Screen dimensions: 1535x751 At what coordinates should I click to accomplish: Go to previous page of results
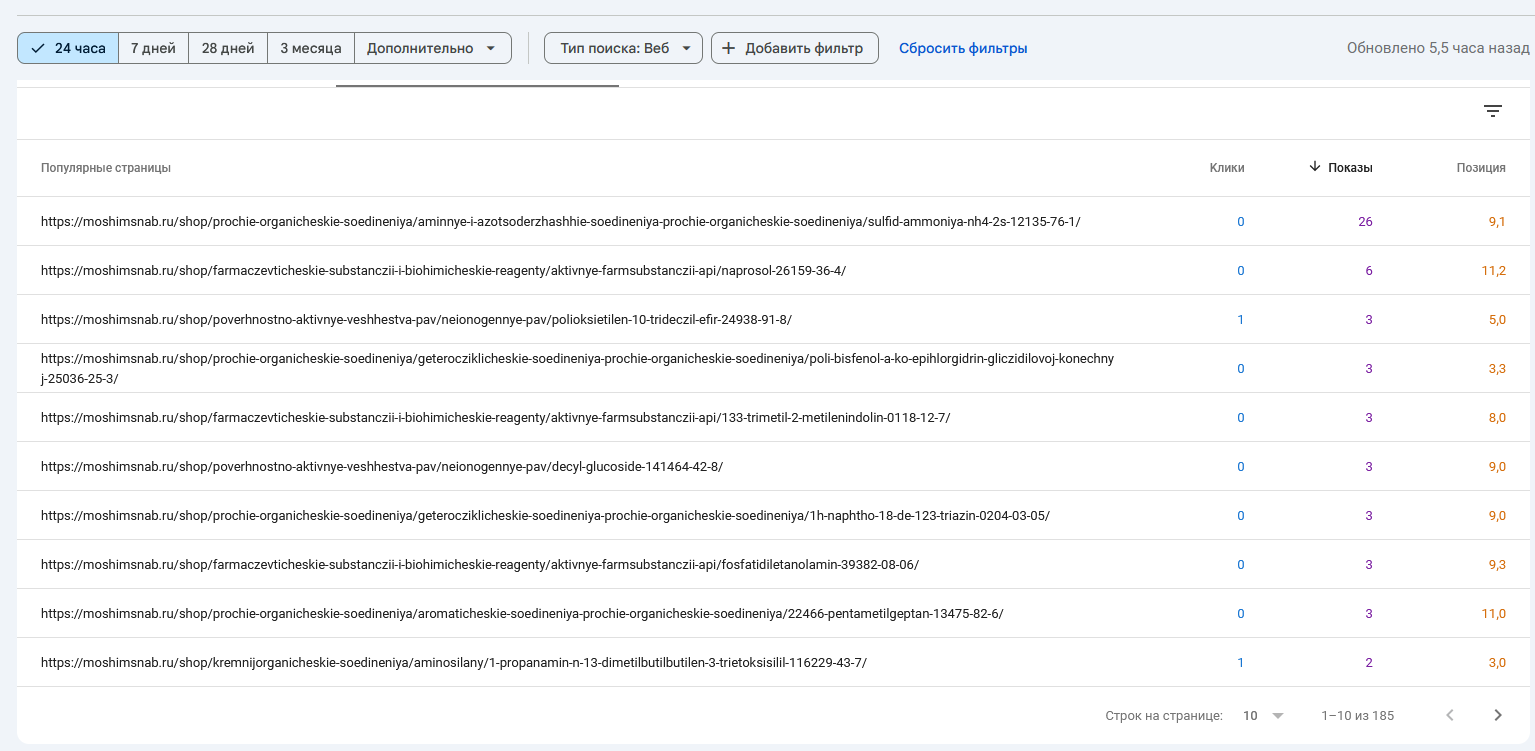1450,715
